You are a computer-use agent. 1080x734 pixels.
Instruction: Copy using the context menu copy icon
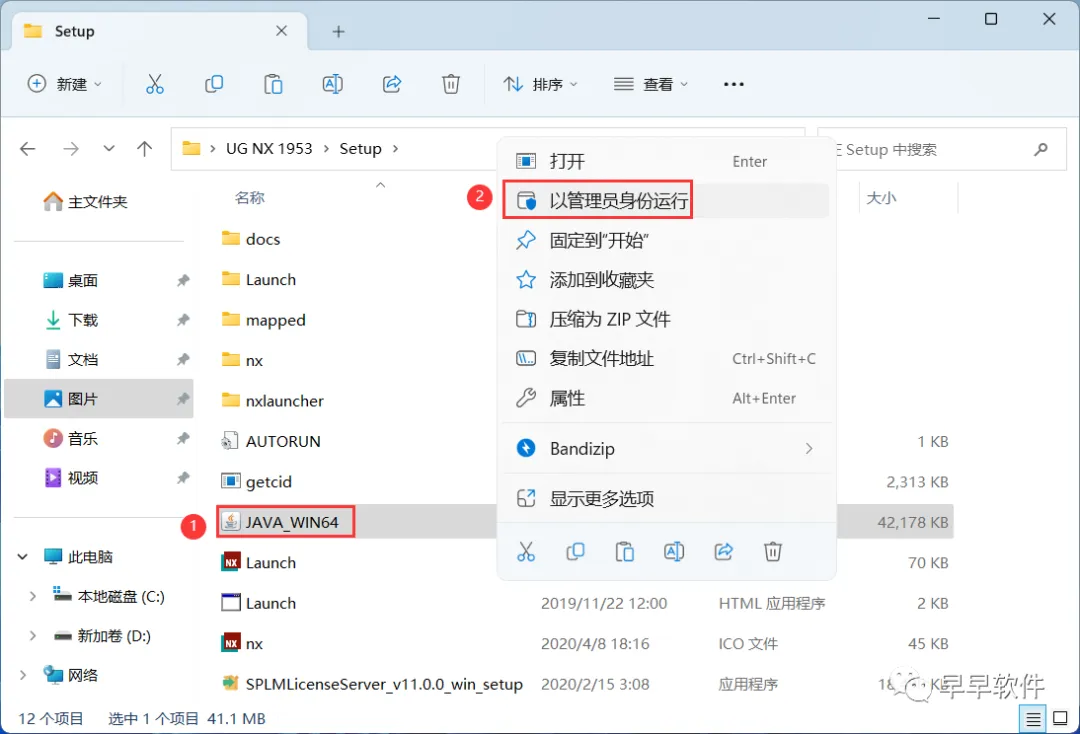coord(575,552)
